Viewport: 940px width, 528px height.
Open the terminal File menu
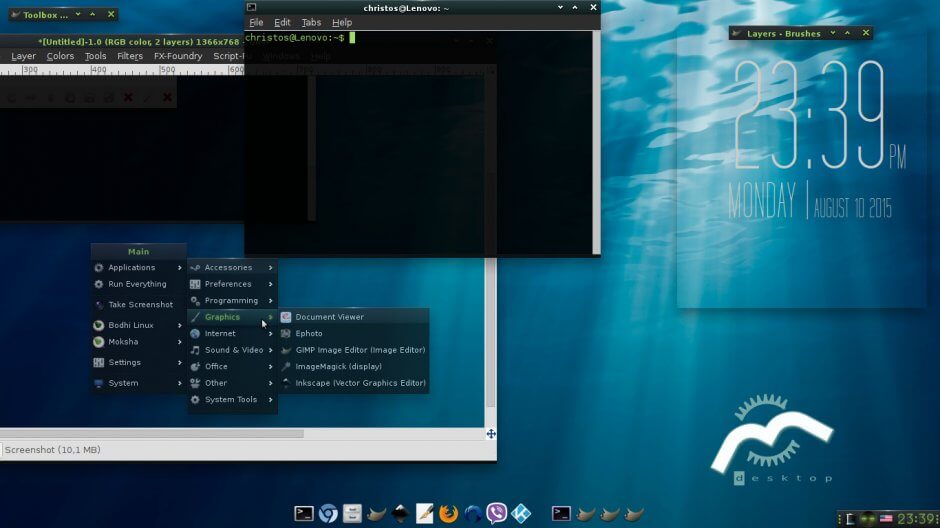pyautogui.click(x=256, y=22)
